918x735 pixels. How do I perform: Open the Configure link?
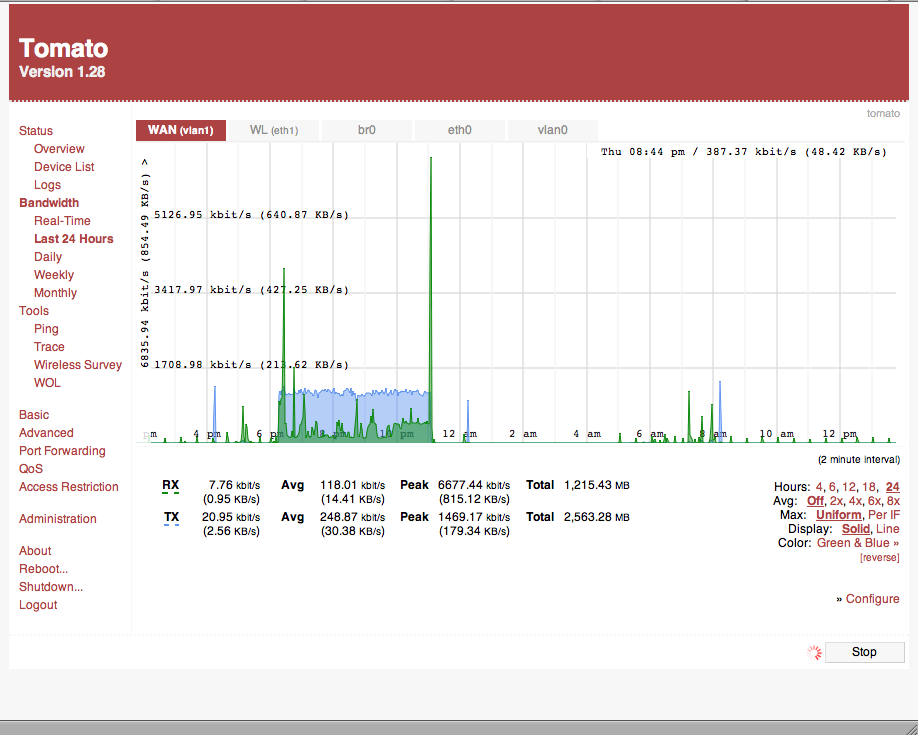pyautogui.click(x=872, y=599)
